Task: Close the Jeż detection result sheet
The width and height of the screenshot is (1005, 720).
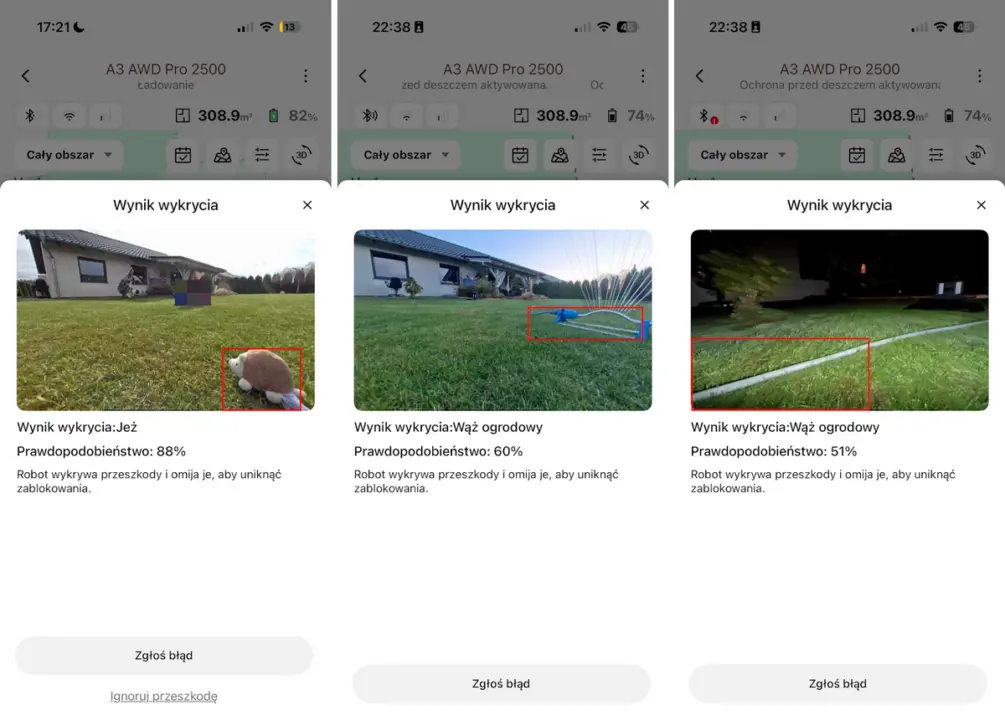Action: point(308,205)
